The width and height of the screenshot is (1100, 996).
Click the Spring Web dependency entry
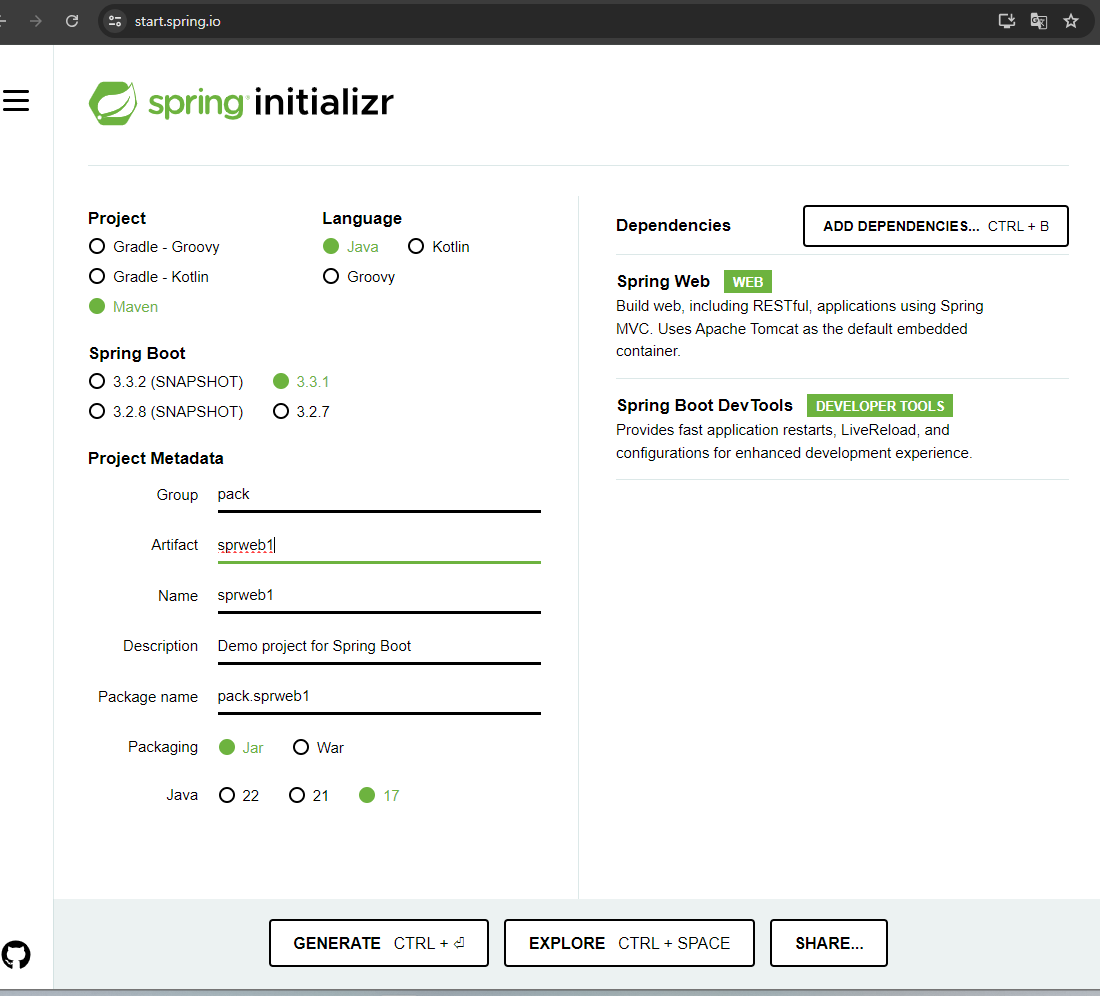click(842, 316)
